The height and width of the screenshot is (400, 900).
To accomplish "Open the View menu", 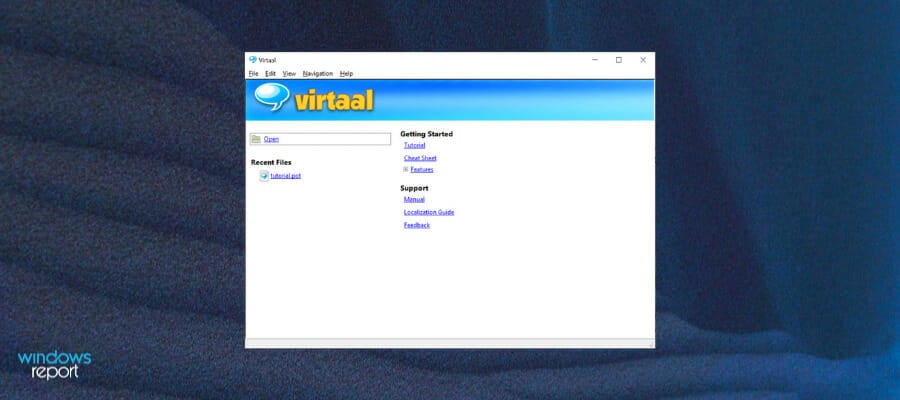I will click(289, 73).
